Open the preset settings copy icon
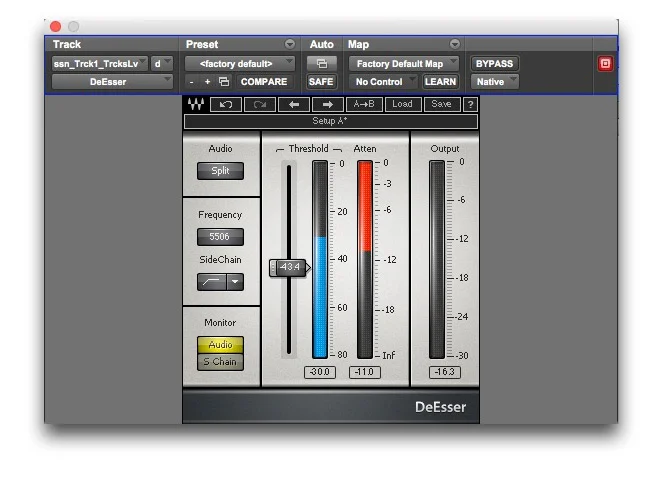 224,82
